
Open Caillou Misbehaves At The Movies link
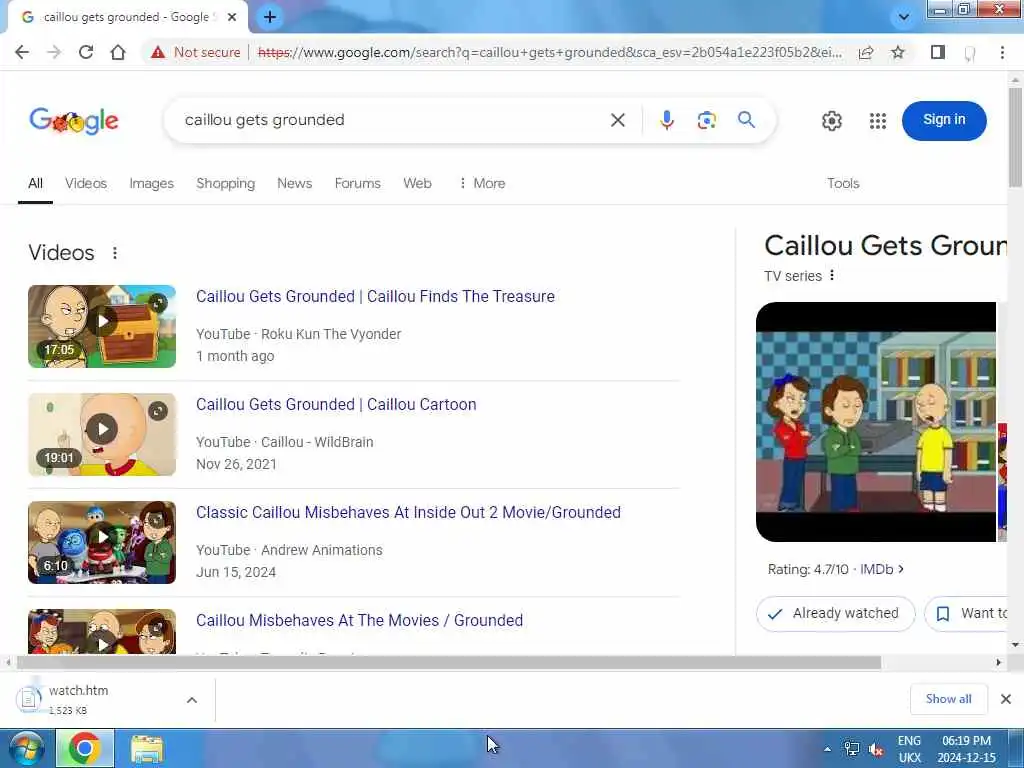coord(359,620)
